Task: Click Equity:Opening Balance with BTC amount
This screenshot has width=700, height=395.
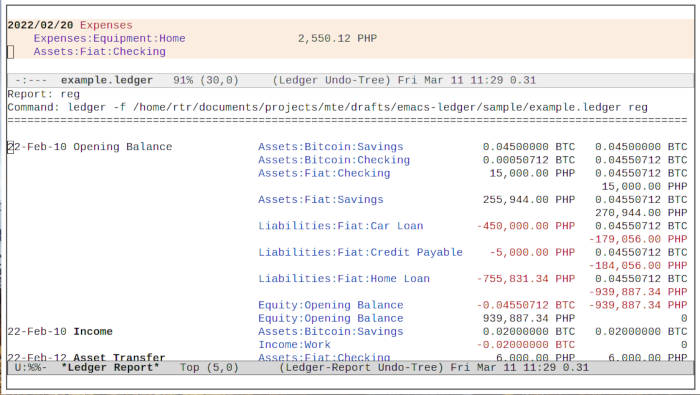Action: point(330,305)
